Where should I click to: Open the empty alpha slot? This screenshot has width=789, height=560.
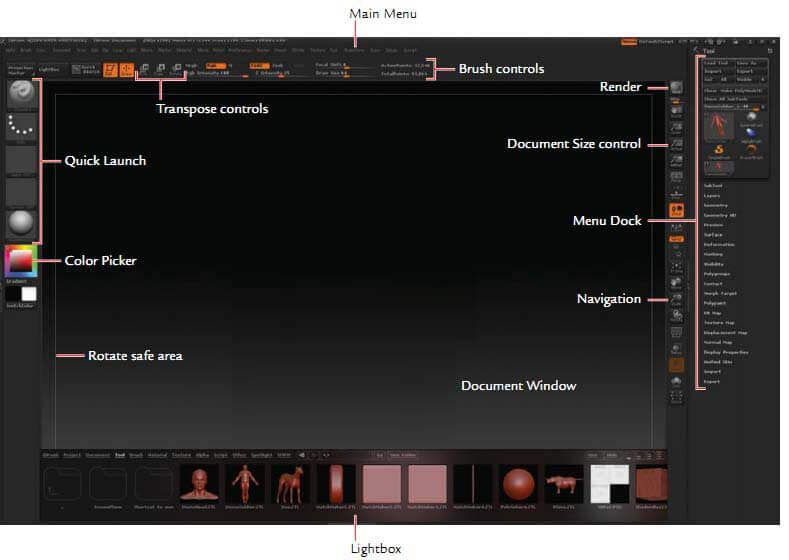pos(21,160)
